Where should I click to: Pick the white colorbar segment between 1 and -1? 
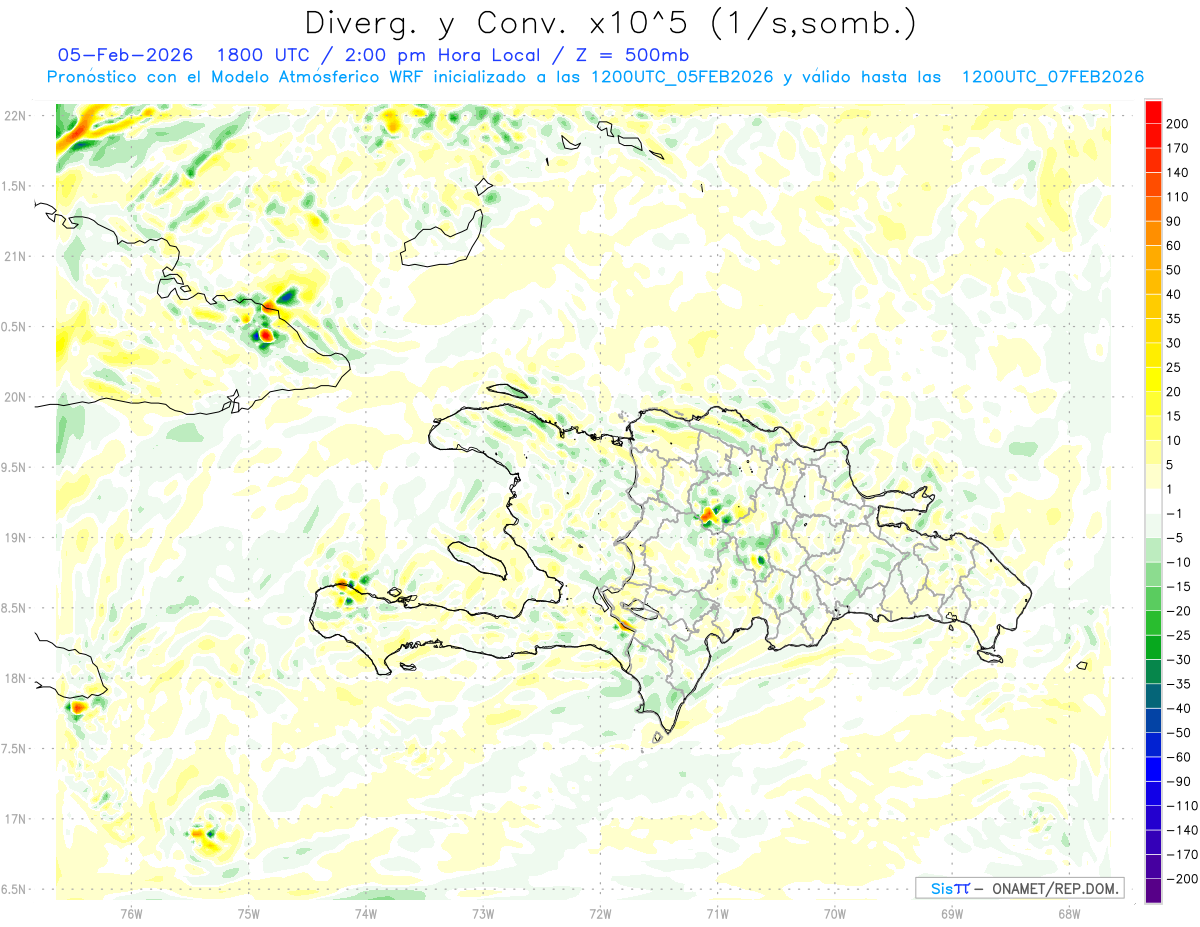click(x=1154, y=501)
